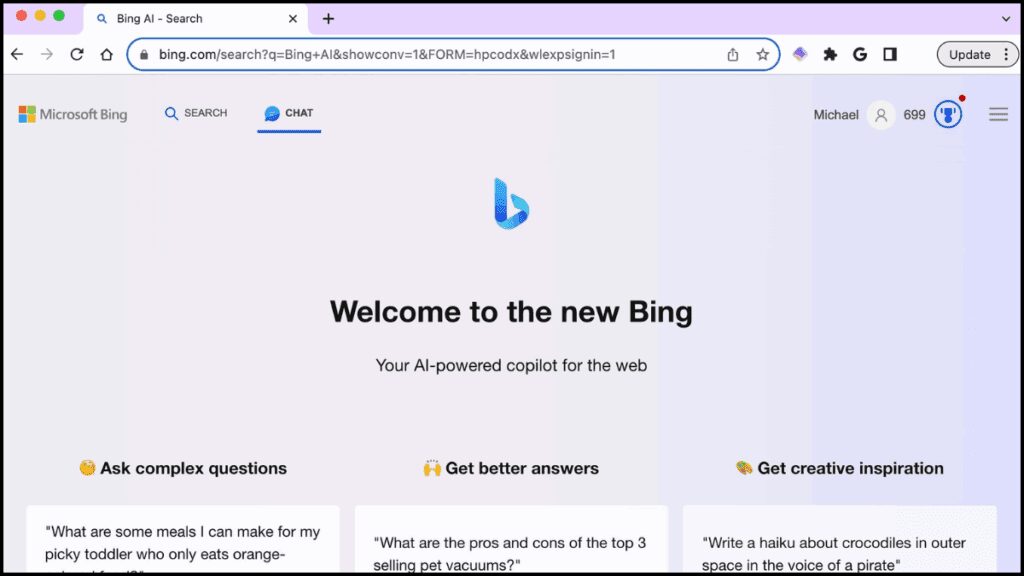Click the 699 rewards points
This screenshot has width=1024, height=576.
point(914,115)
